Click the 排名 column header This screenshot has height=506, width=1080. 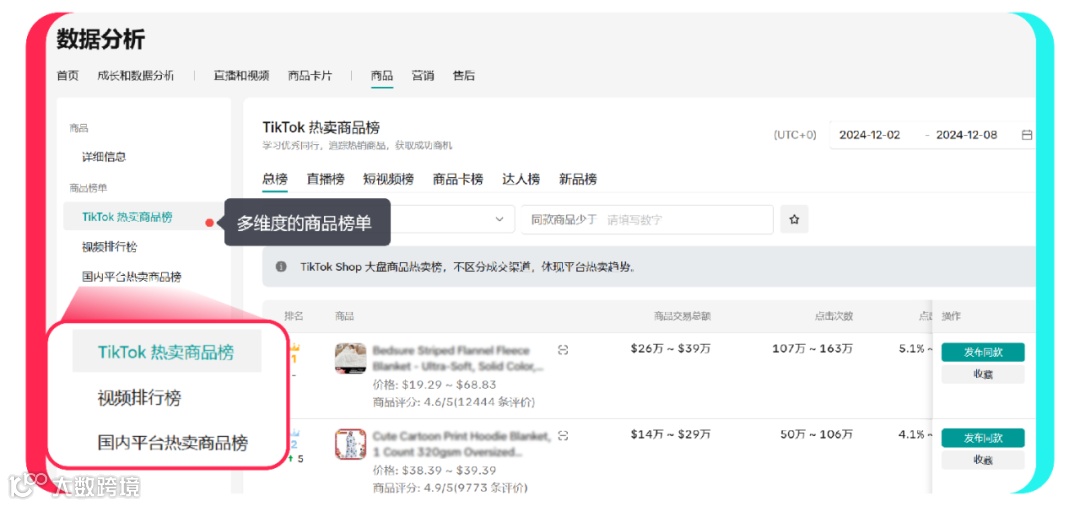click(294, 317)
